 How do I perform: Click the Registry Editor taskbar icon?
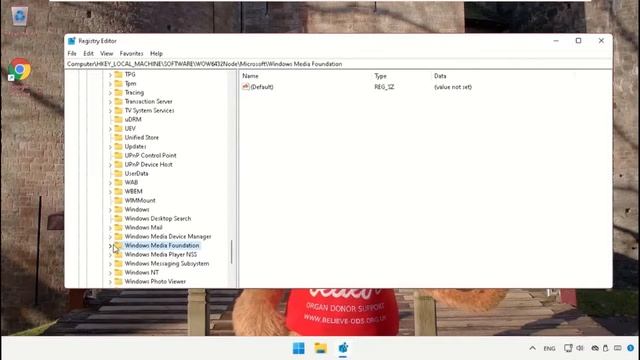(343, 348)
